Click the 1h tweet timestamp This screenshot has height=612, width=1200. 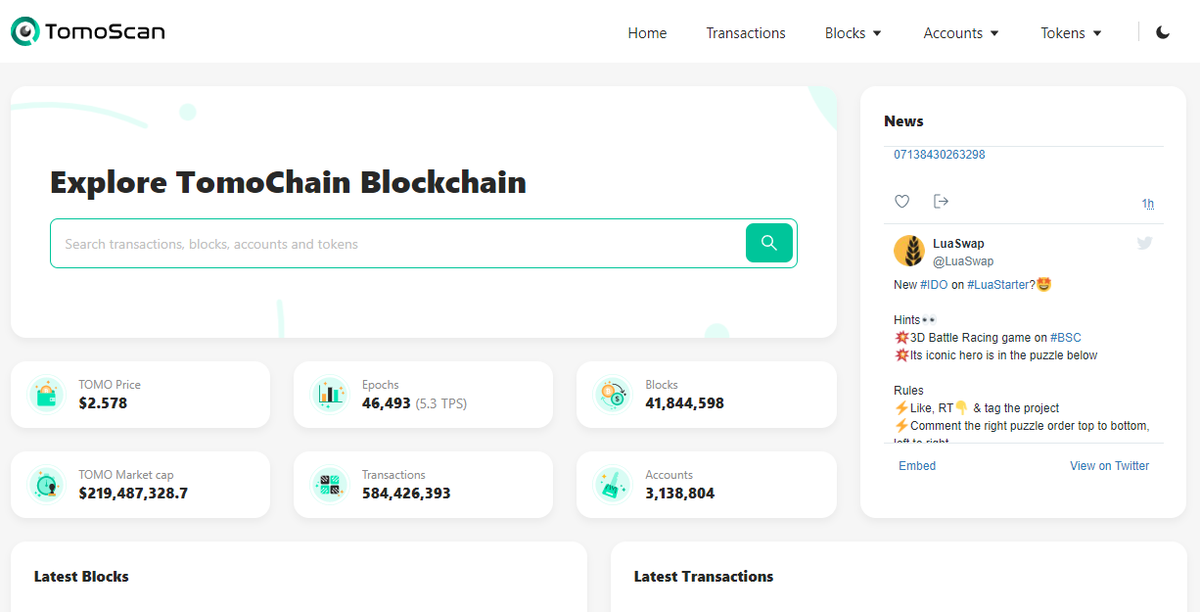[1148, 204]
